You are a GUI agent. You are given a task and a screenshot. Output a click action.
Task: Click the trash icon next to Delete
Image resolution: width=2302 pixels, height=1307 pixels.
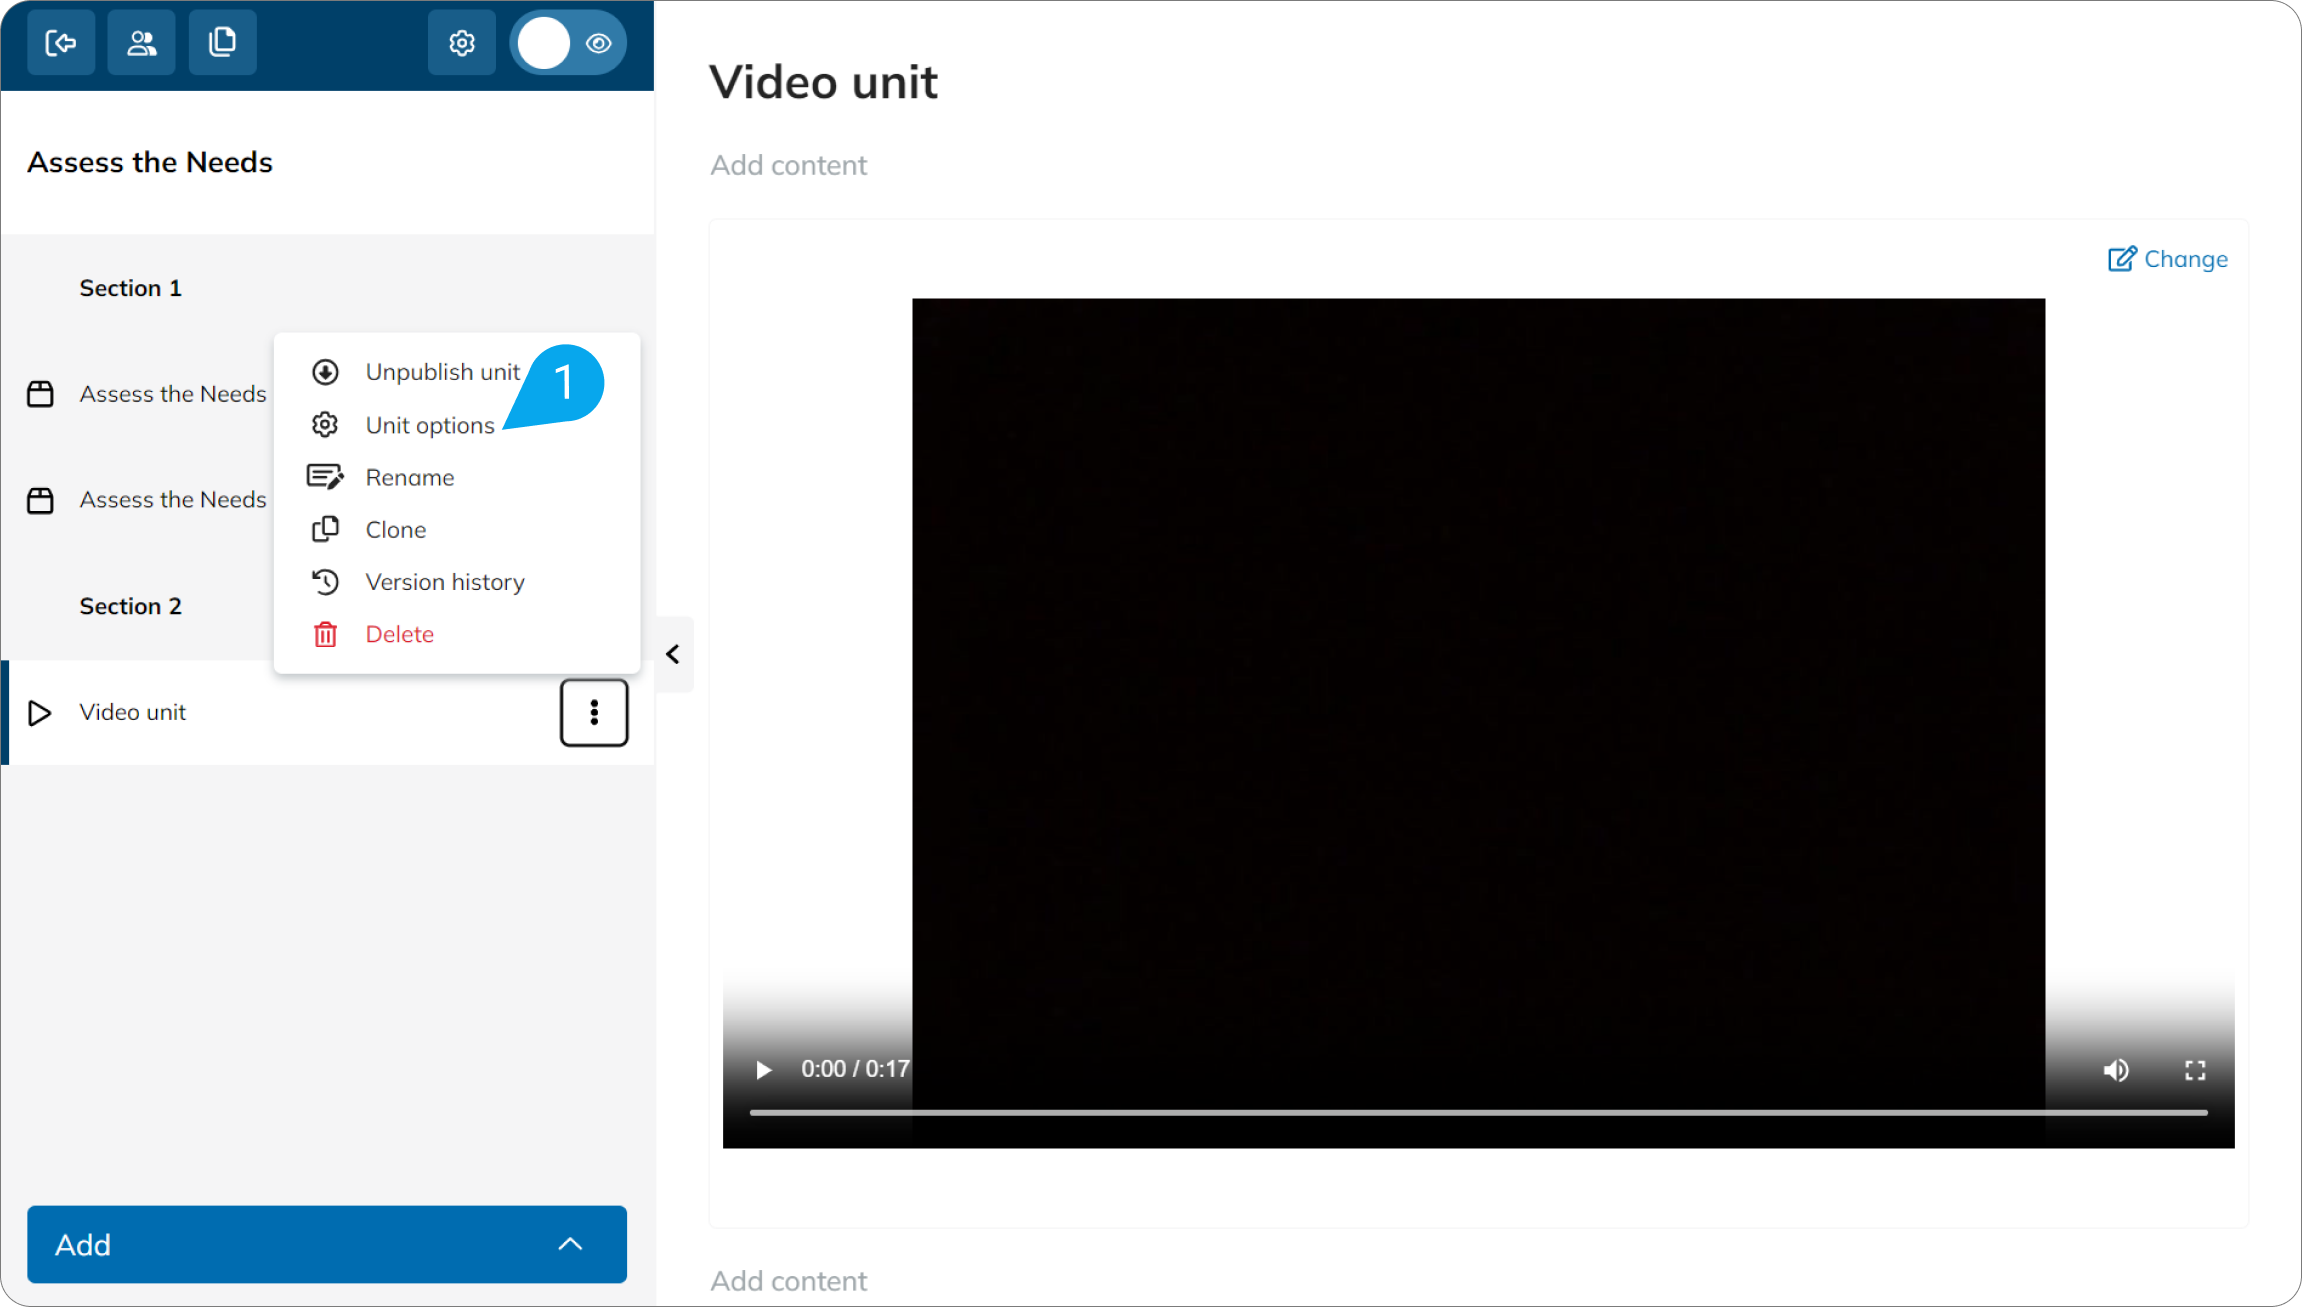tap(324, 634)
